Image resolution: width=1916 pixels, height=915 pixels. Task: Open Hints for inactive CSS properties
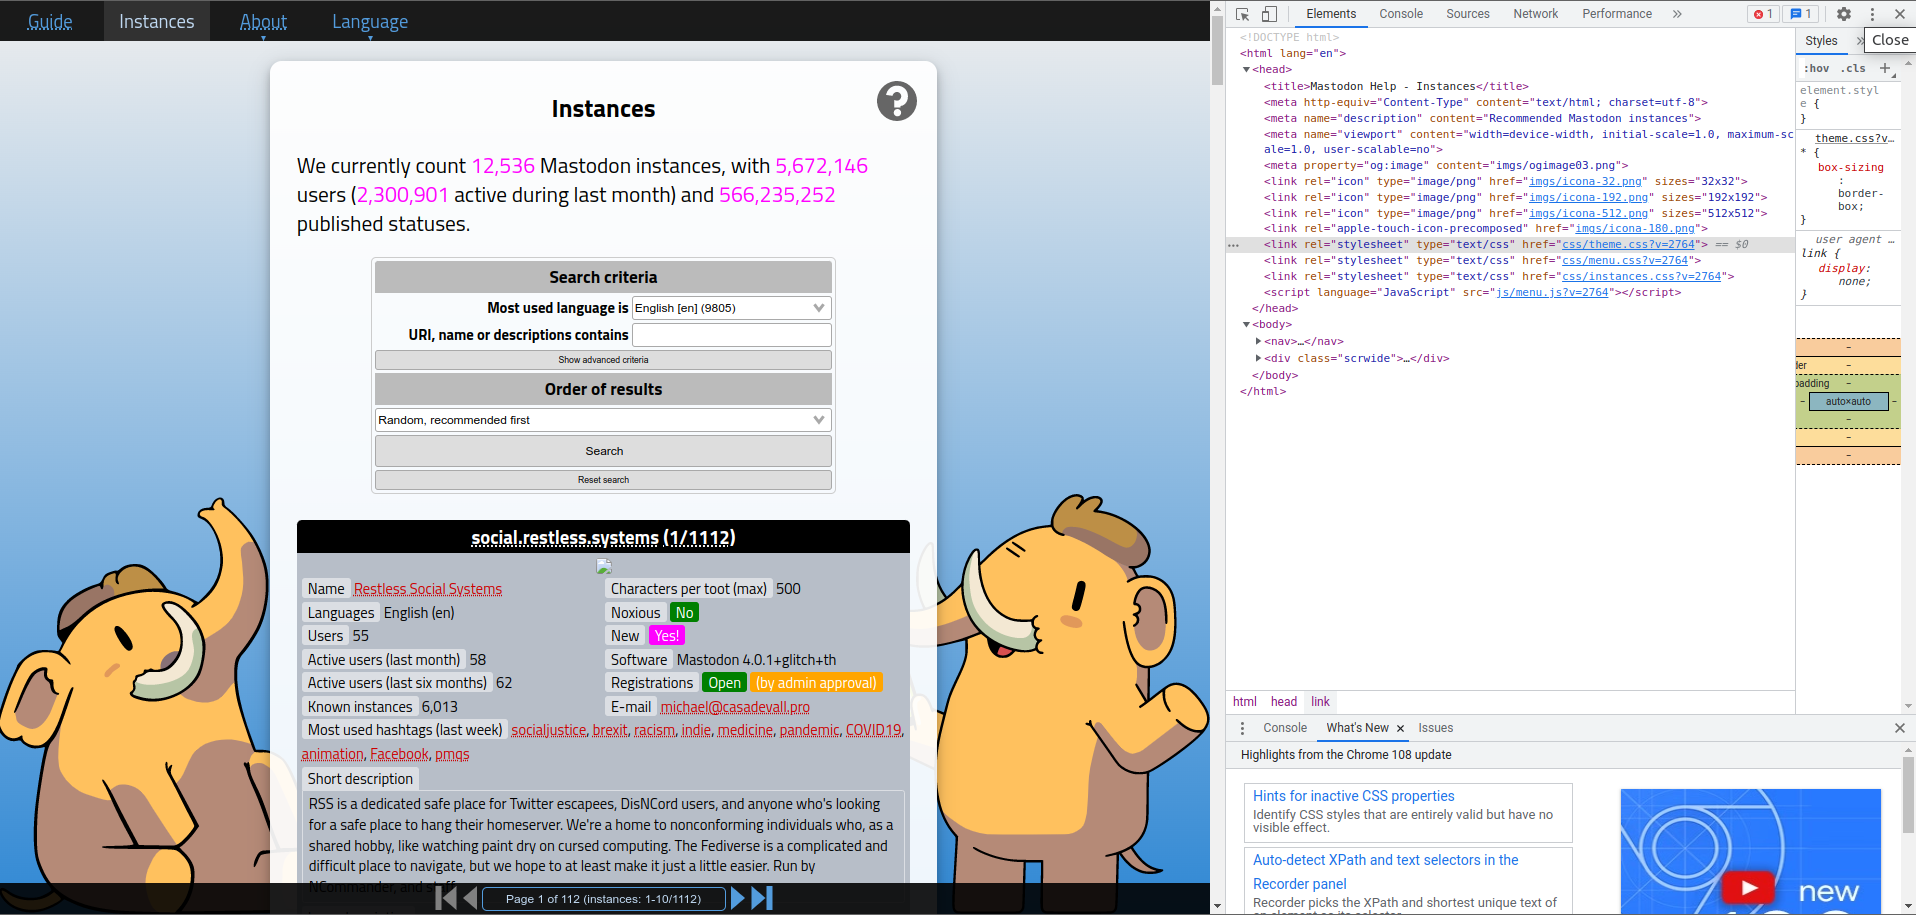(1353, 796)
